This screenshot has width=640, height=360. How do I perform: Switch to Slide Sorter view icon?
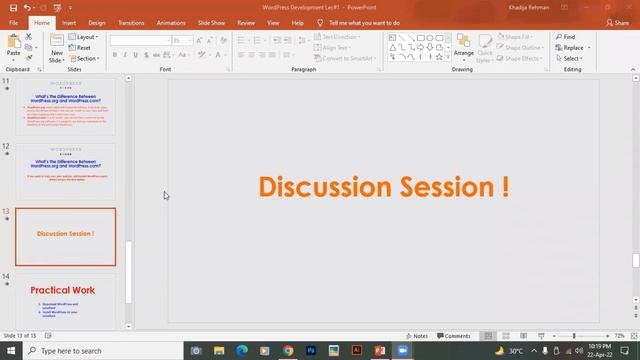[x=506, y=336]
